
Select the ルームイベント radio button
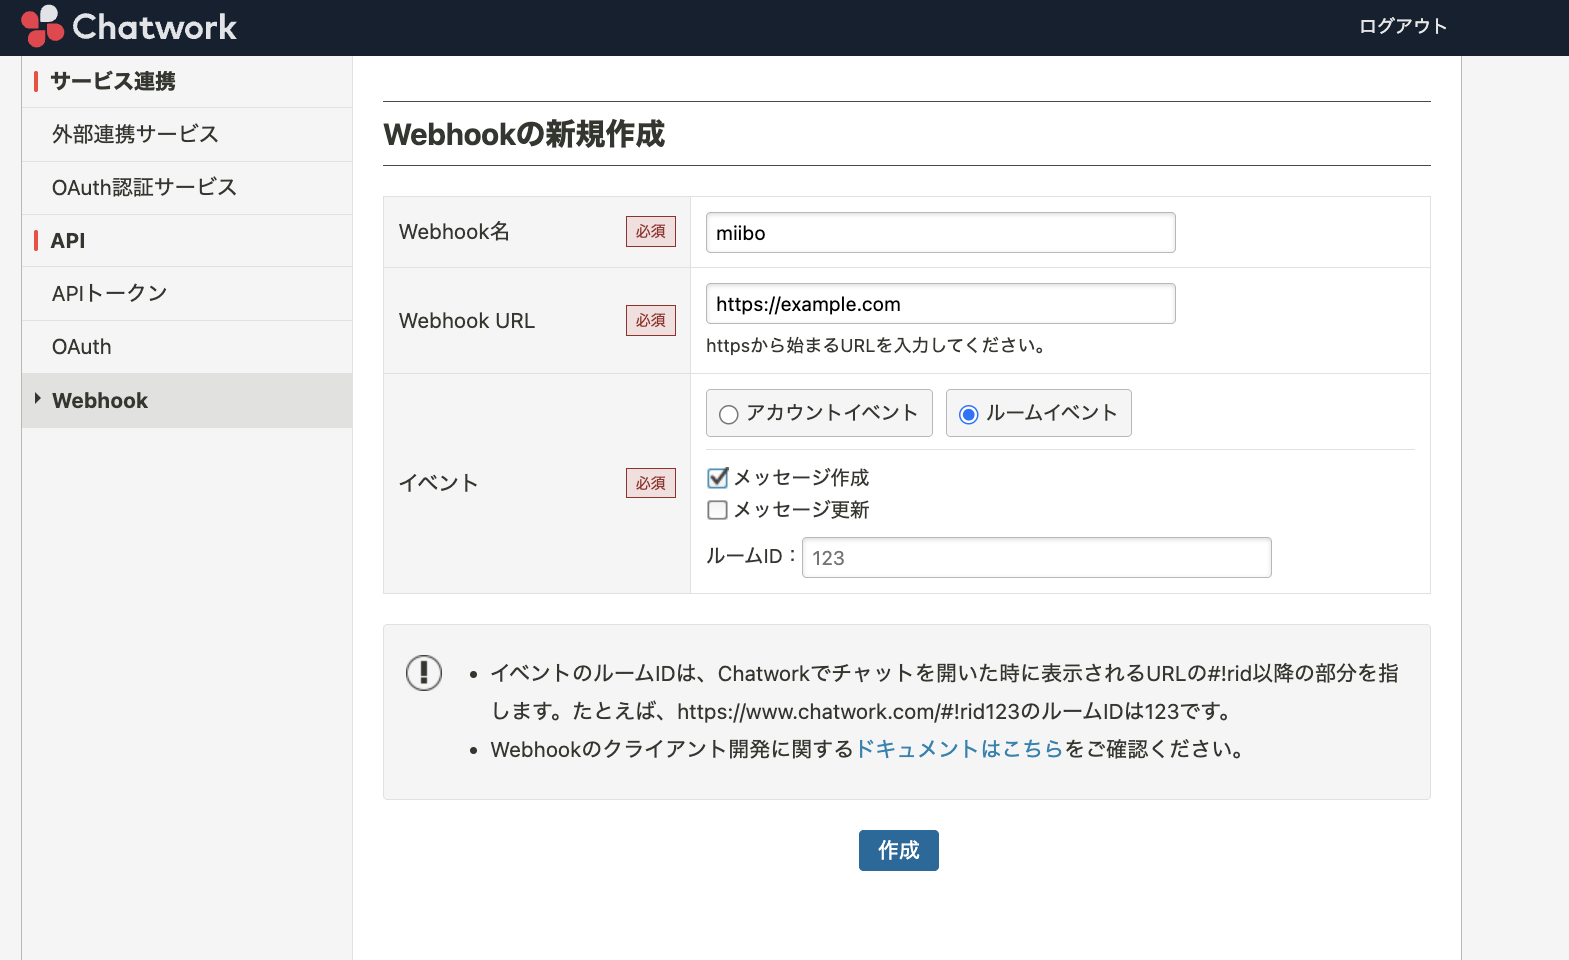click(x=969, y=414)
